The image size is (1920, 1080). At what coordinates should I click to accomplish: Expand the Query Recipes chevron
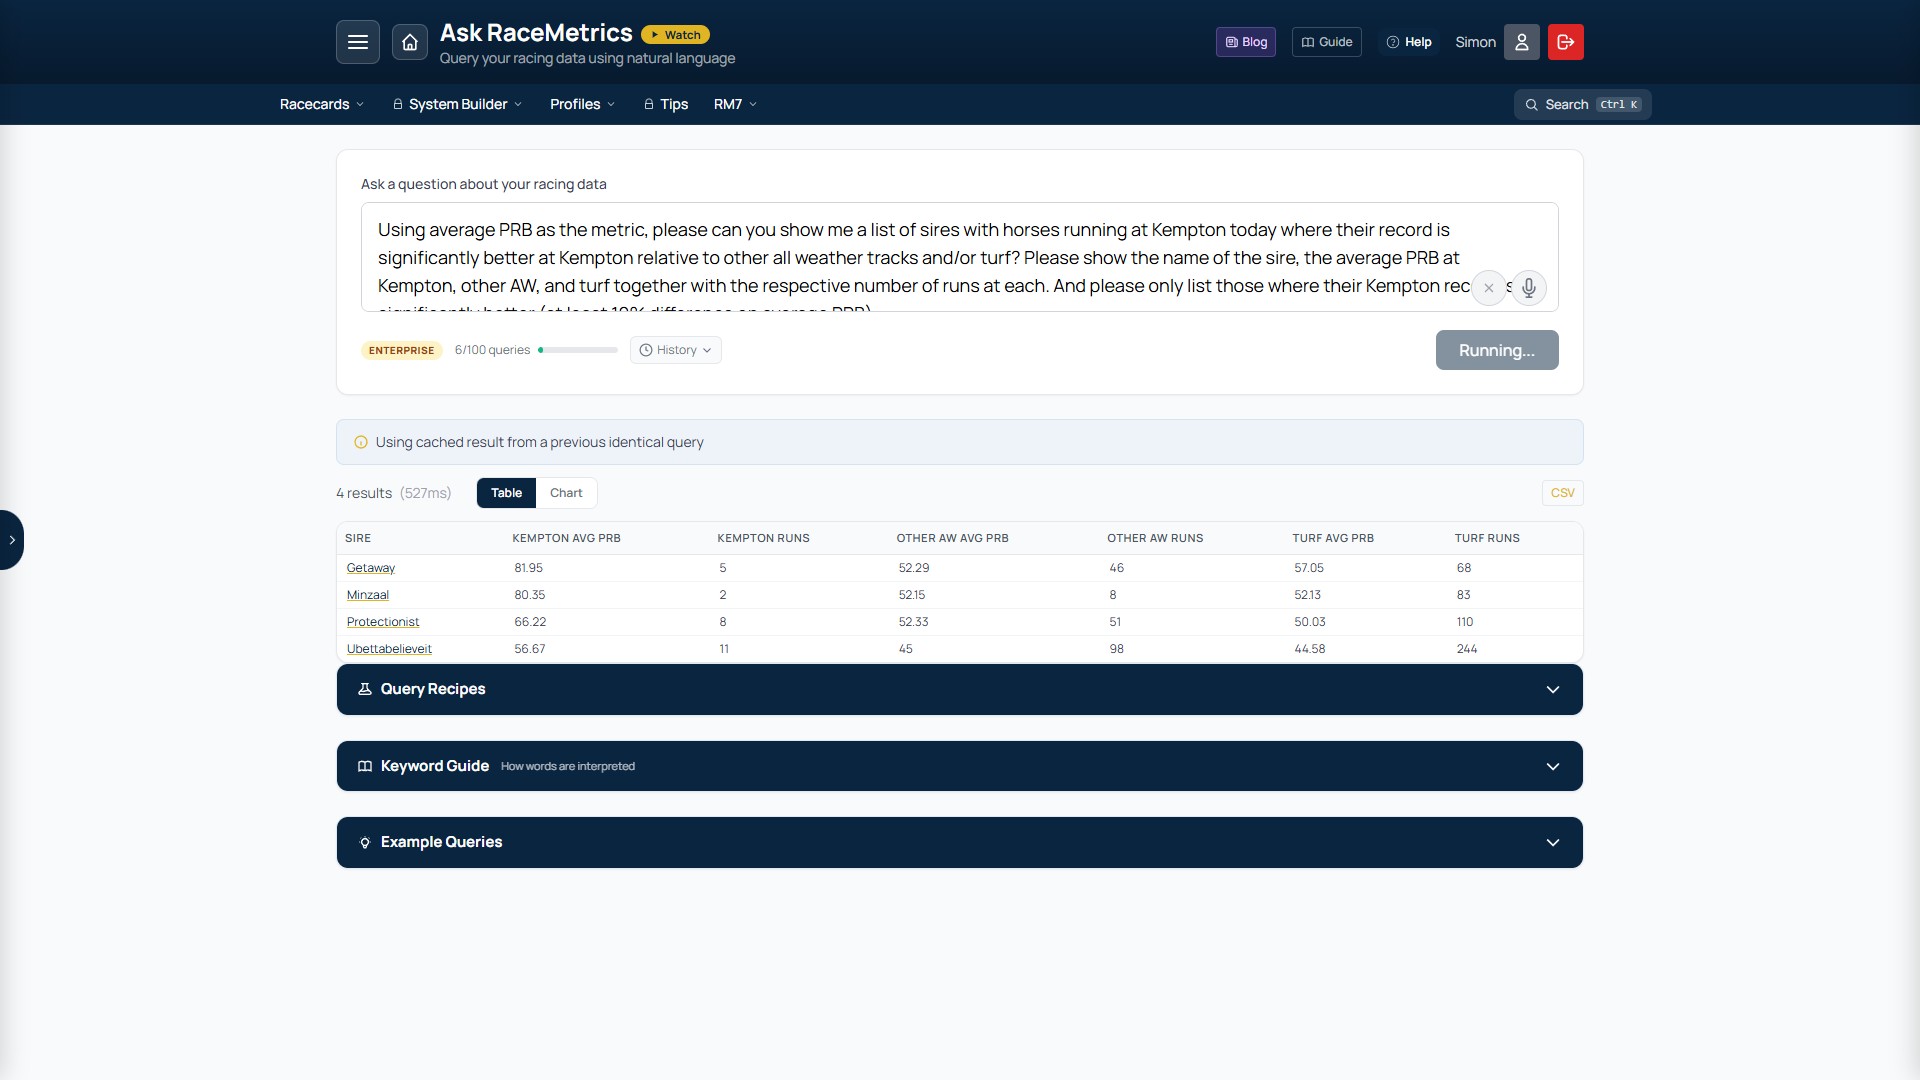click(1553, 690)
